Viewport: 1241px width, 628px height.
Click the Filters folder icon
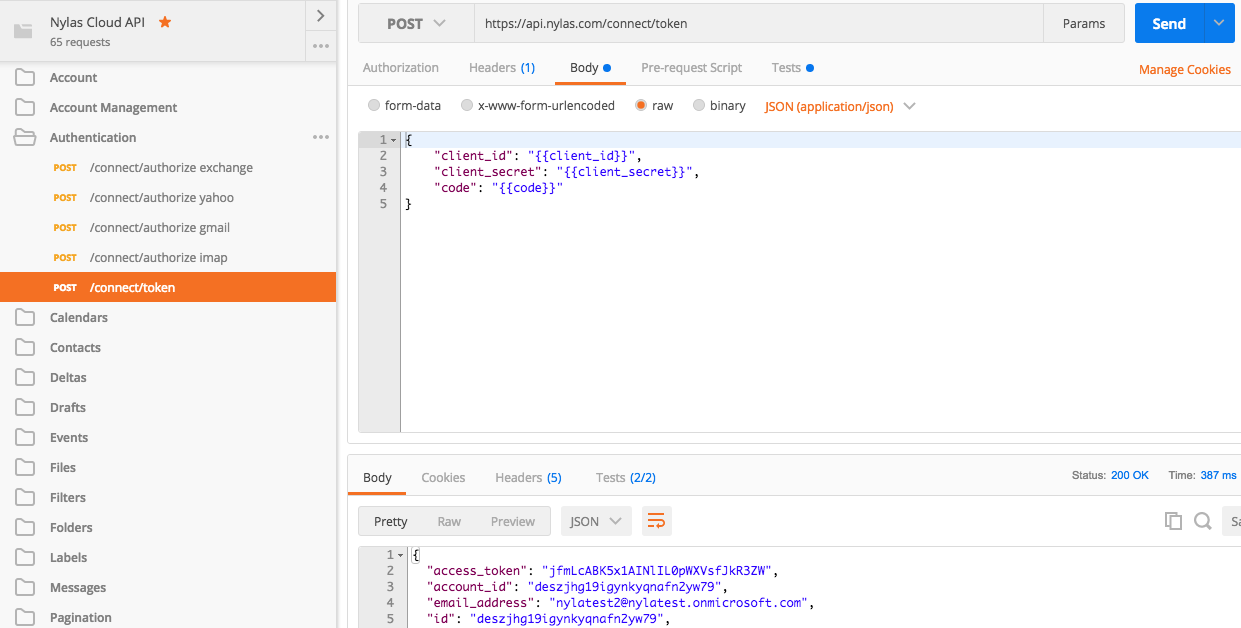[x=25, y=497]
